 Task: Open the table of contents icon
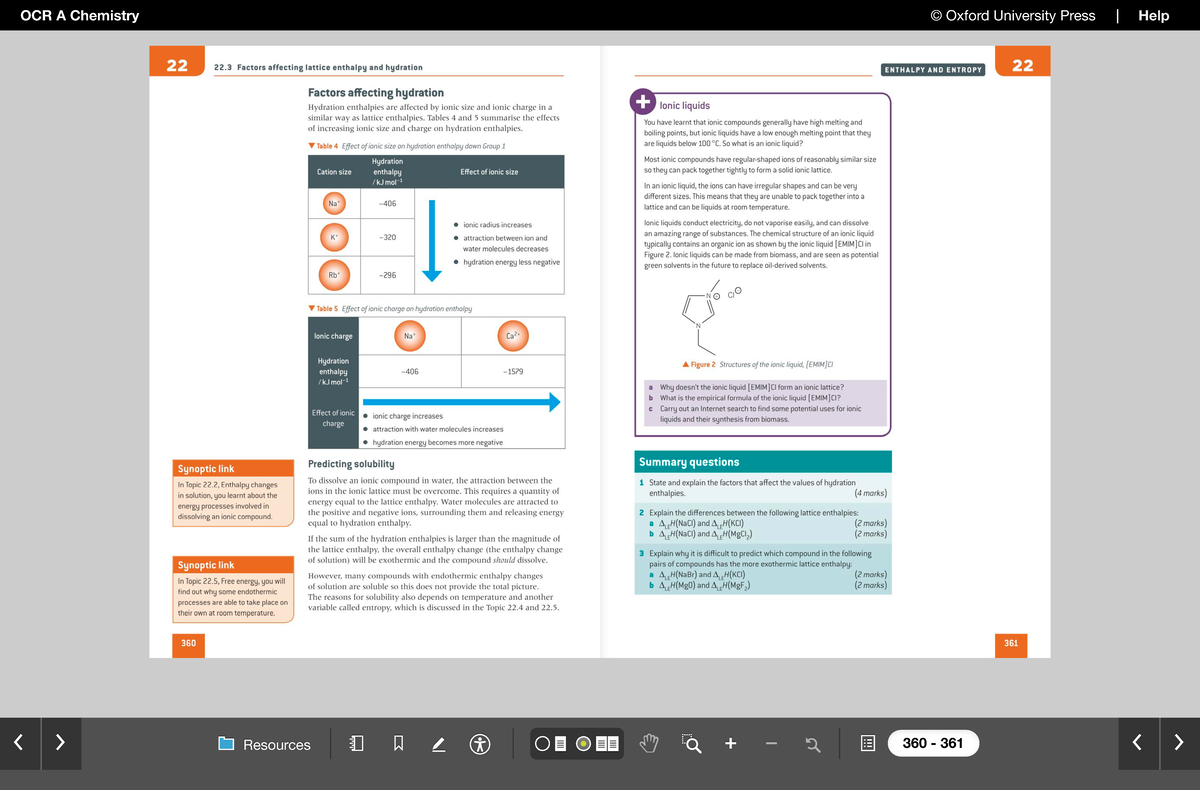click(357, 744)
